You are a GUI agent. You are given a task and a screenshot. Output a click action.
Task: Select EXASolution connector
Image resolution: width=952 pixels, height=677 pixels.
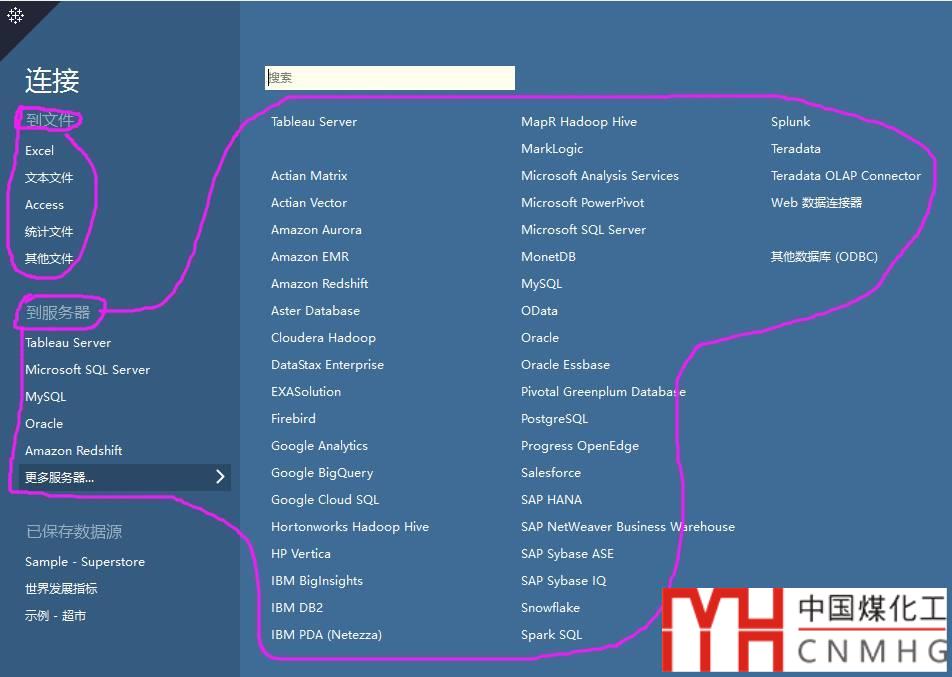(x=306, y=392)
